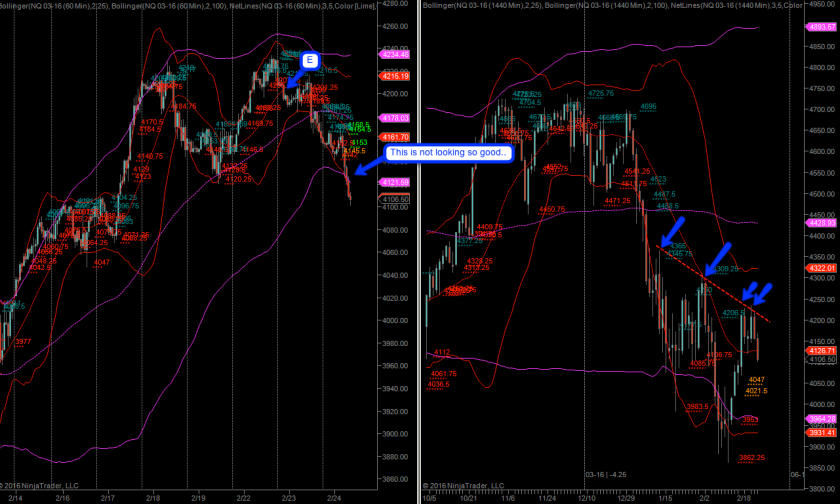Click the 4950.00 axis price on daily chart
840x504 pixels.
(822, 4)
